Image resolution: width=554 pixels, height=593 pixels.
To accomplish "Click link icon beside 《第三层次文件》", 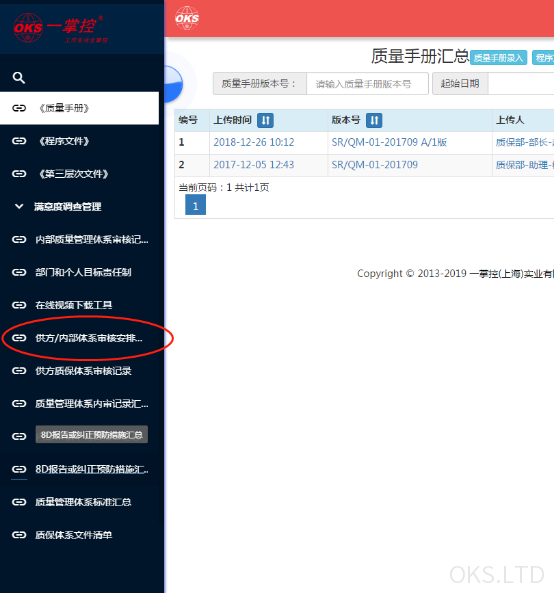I will (19, 174).
